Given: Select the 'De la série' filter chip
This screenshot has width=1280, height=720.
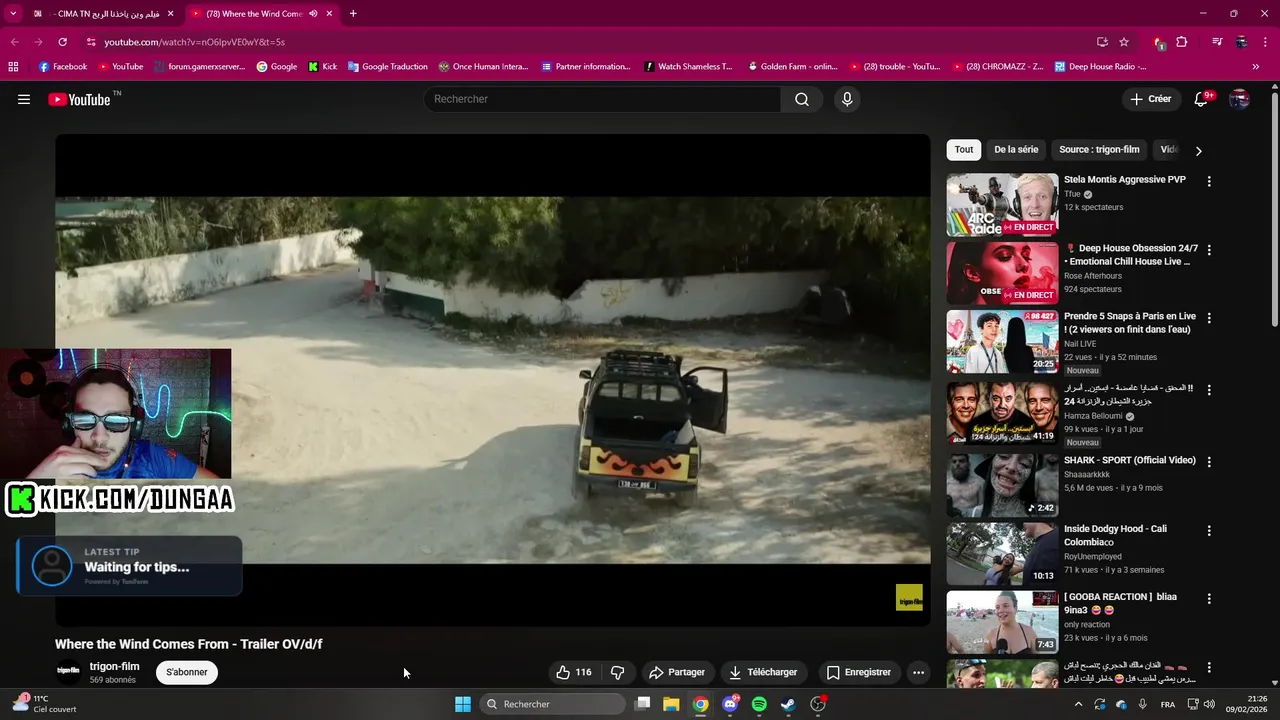Looking at the screenshot, I should (1016, 150).
